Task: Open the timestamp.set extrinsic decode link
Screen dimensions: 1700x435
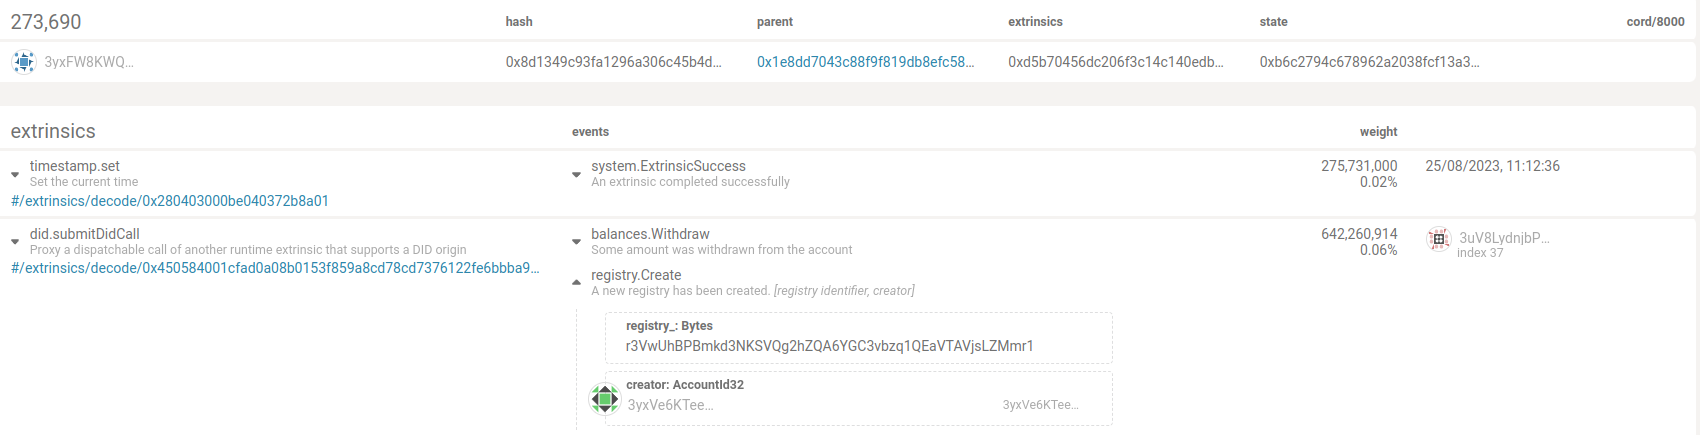Action: pyautogui.click(x=170, y=201)
